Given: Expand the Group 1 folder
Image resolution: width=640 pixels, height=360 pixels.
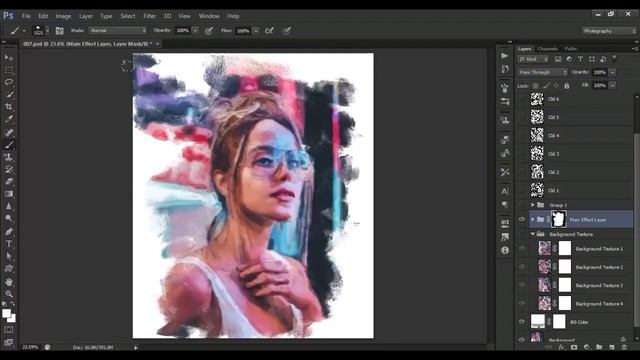Looking at the screenshot, I should click(x=533, y=205).
